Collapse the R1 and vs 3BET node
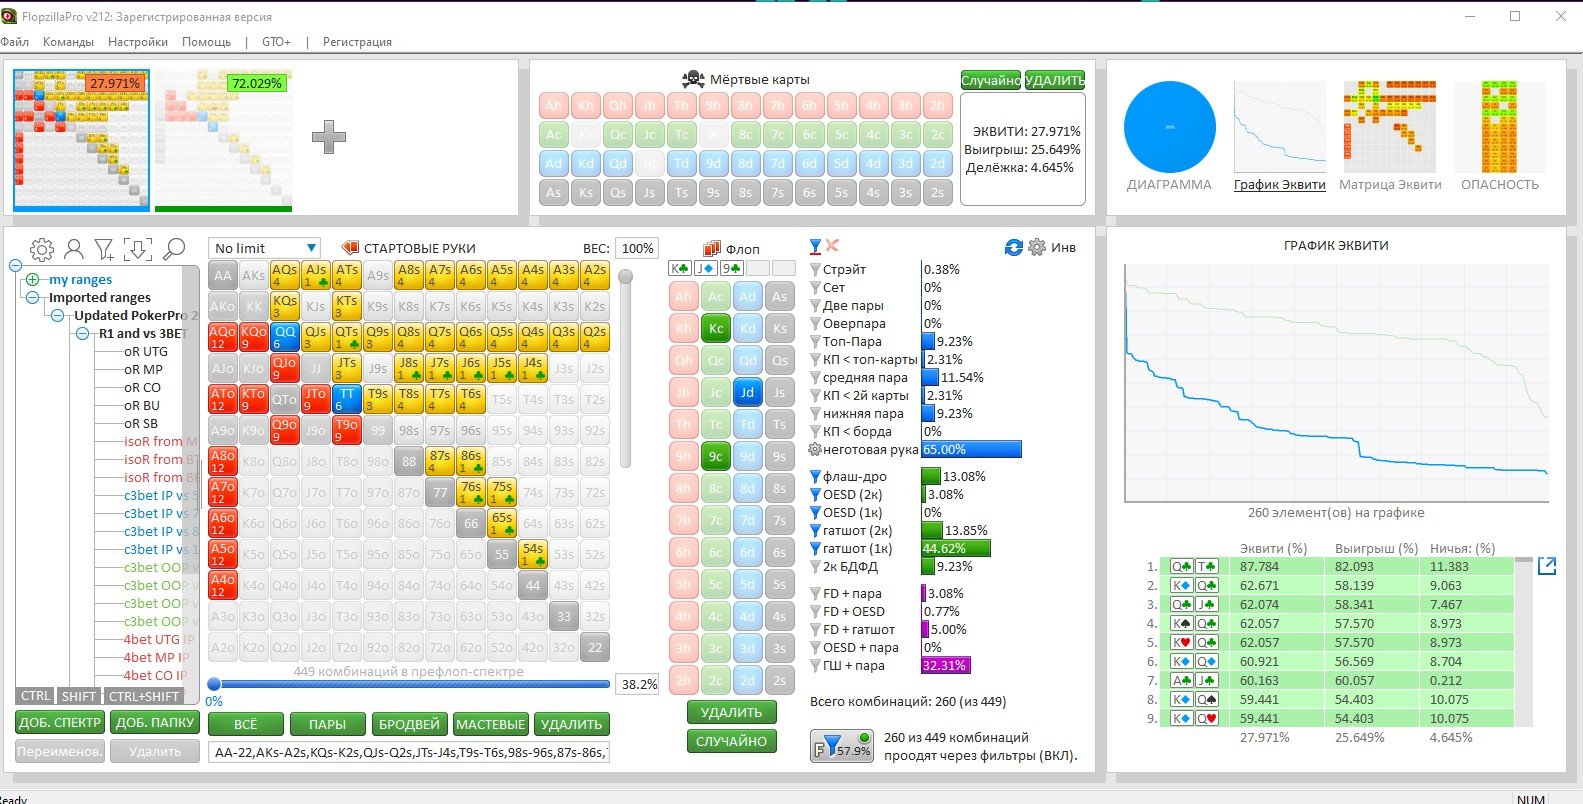The image size is (1583, 804). coord(82,334)
